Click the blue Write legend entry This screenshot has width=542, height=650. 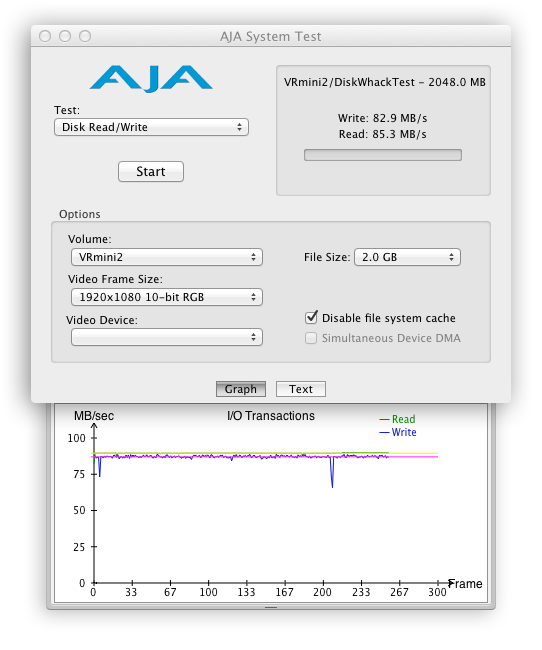398,432
